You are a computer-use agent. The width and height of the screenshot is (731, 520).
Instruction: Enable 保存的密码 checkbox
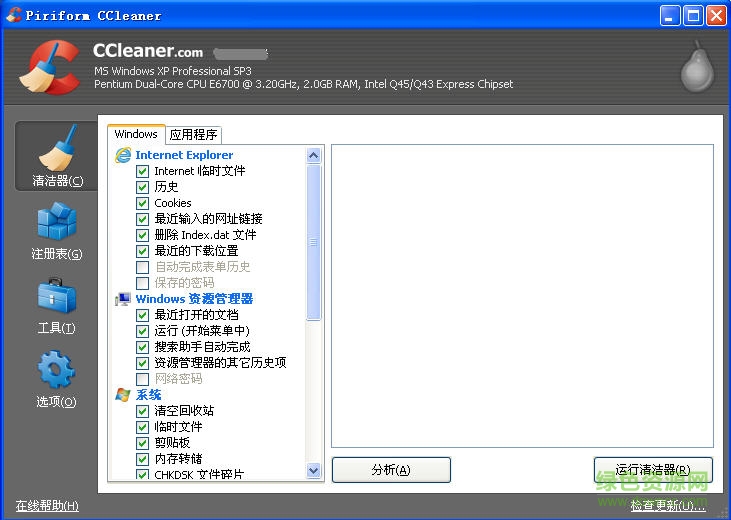tap(143, 283)
